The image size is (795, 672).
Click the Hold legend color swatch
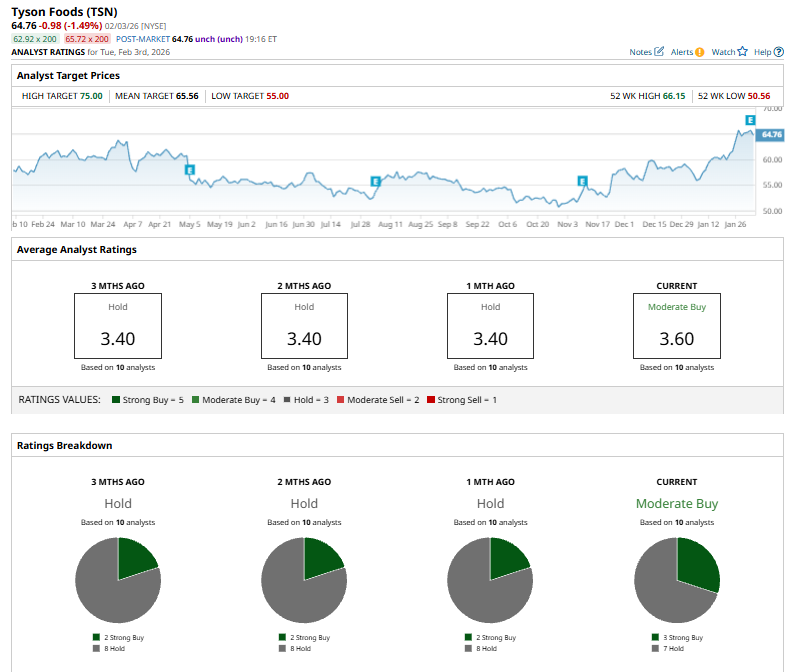(x=287, y=400)
